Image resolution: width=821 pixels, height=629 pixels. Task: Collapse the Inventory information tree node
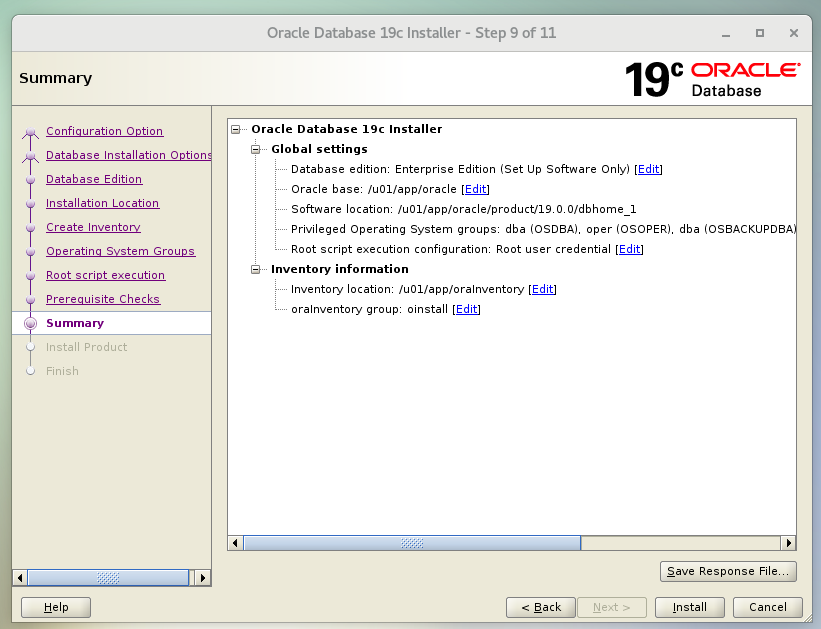click(x=256, y=269)
